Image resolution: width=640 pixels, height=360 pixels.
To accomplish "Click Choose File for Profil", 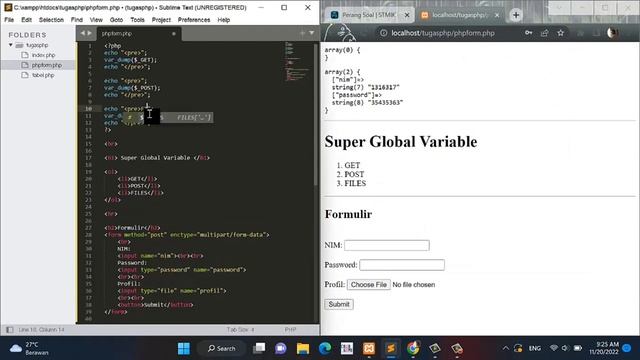I will tap(369, 284).
